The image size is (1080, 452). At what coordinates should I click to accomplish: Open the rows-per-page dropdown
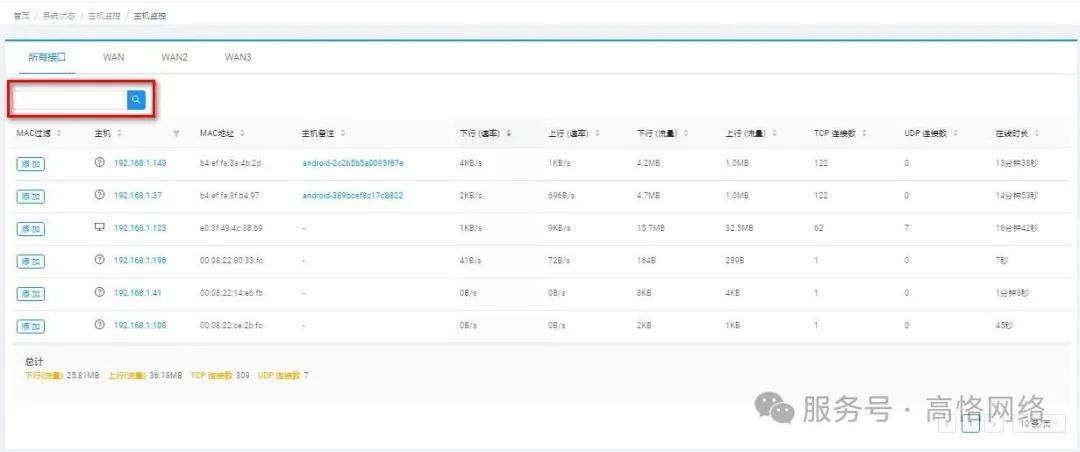point(1039,424)
